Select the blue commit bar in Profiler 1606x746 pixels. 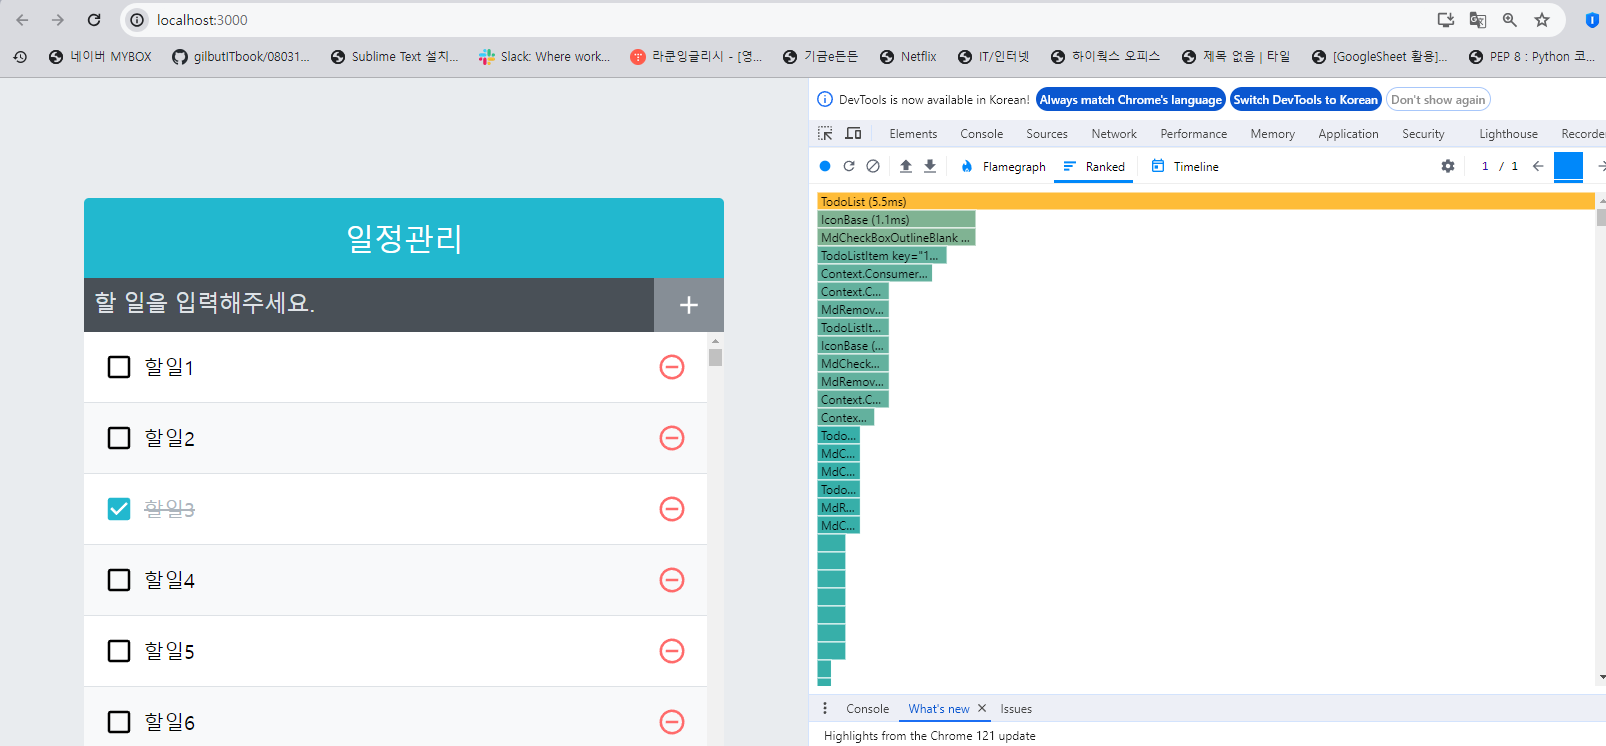pos(1568,167)
